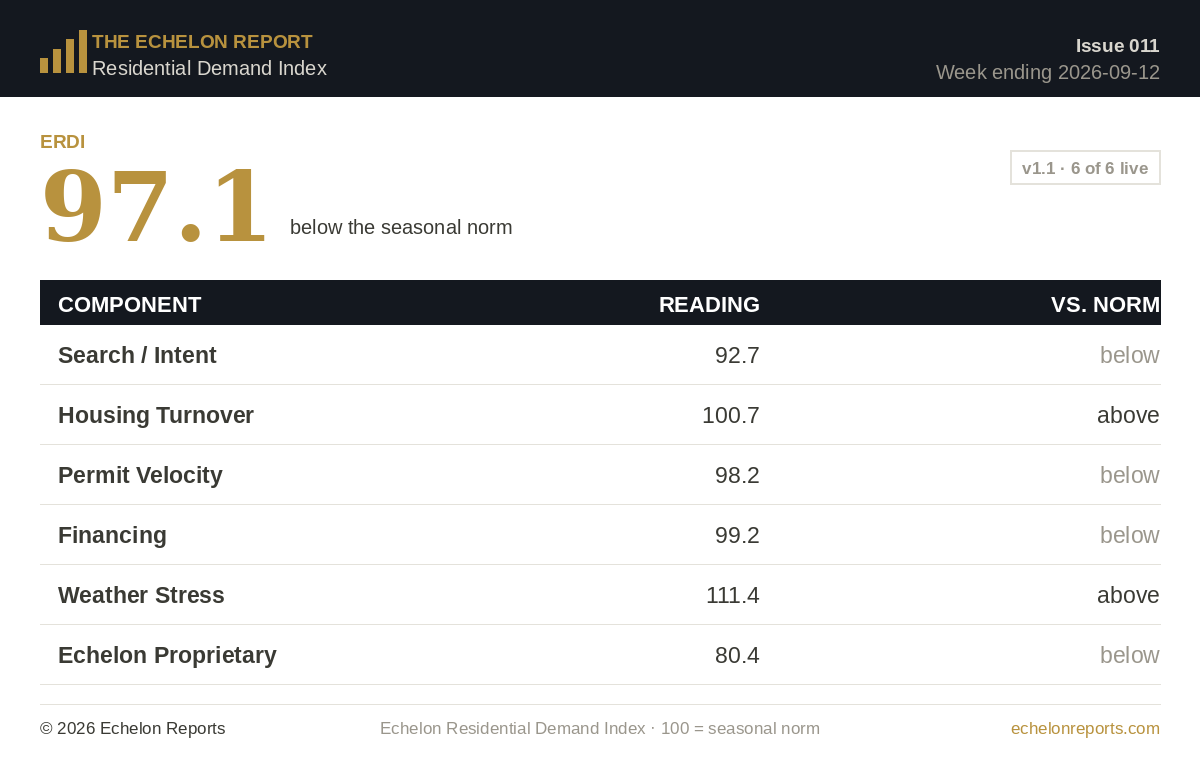
Task: Click the COMPONENT column header
Action: 130,305
